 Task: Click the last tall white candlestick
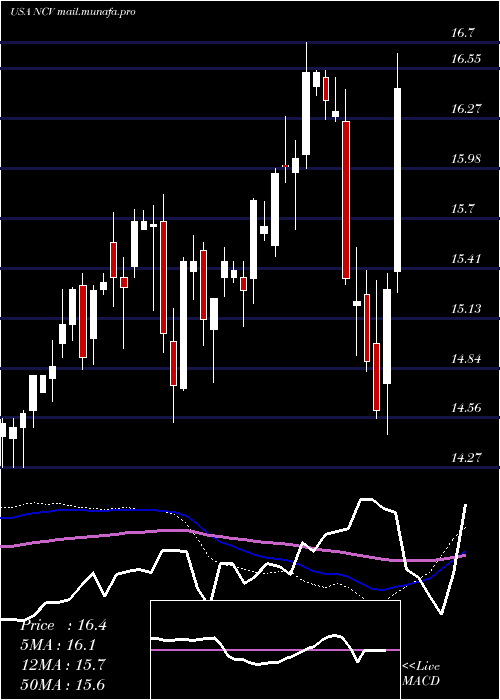[397, 180]
